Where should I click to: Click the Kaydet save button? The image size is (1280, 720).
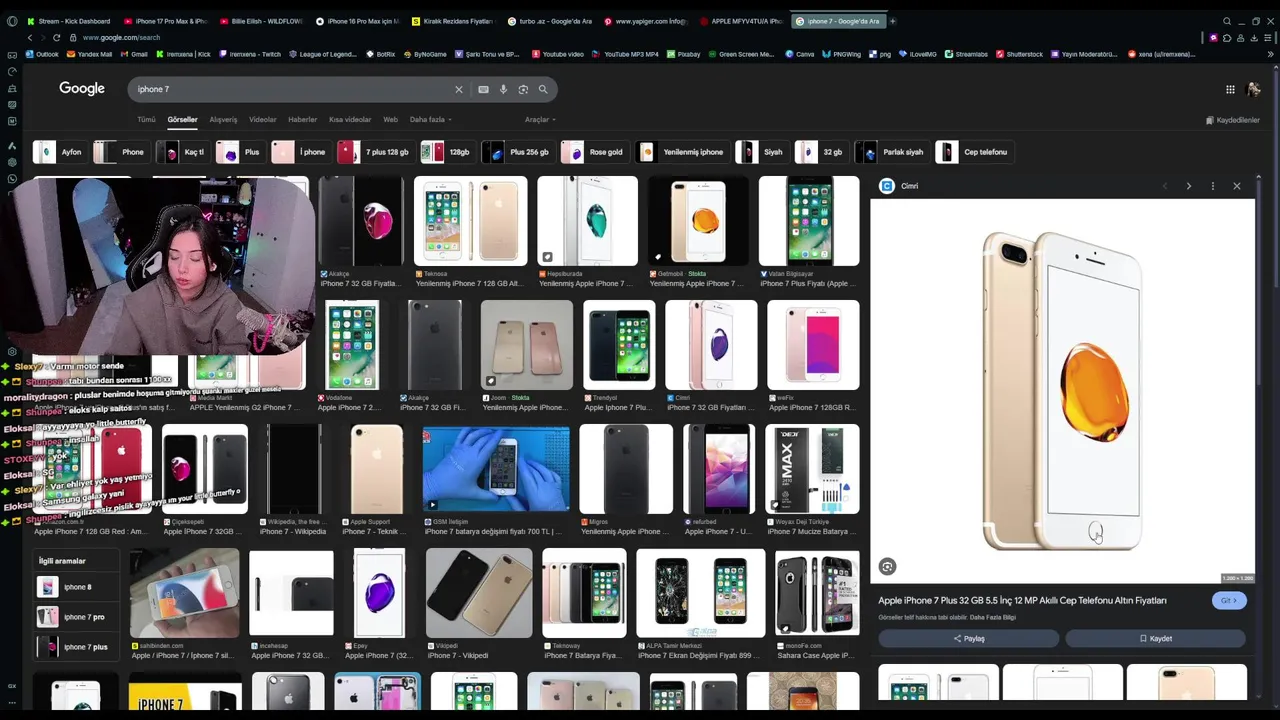point(1155,639)
